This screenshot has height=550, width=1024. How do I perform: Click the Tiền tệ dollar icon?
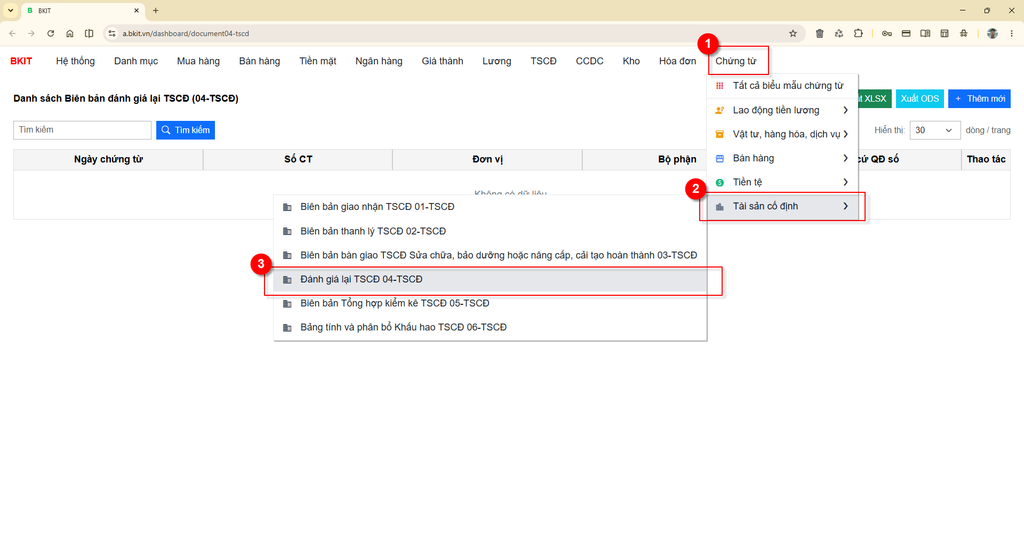(x=720, y=182)
